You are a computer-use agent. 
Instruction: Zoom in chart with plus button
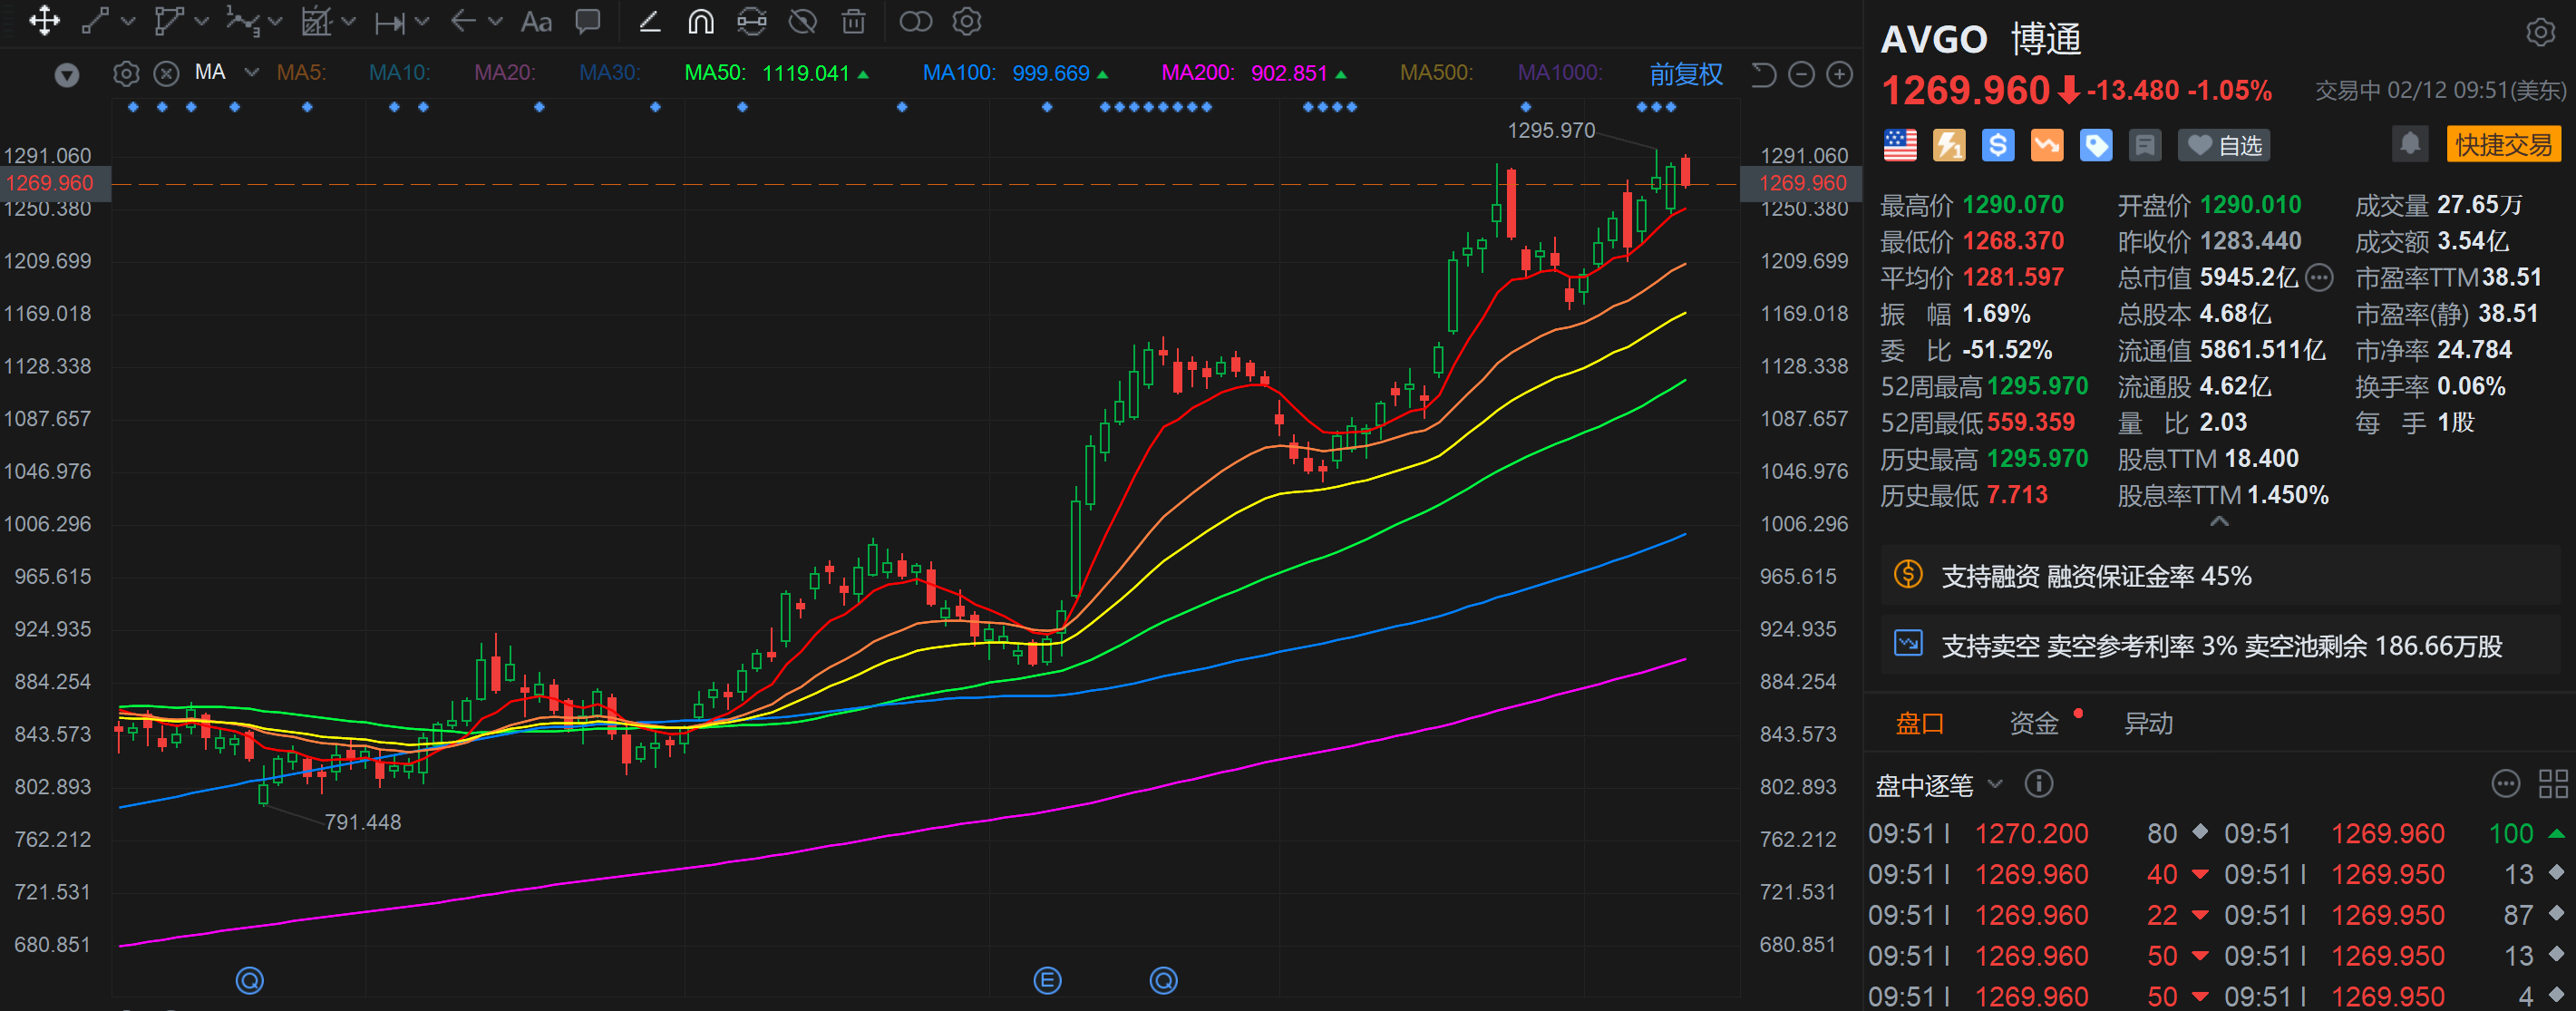(x=1840, y=75)
